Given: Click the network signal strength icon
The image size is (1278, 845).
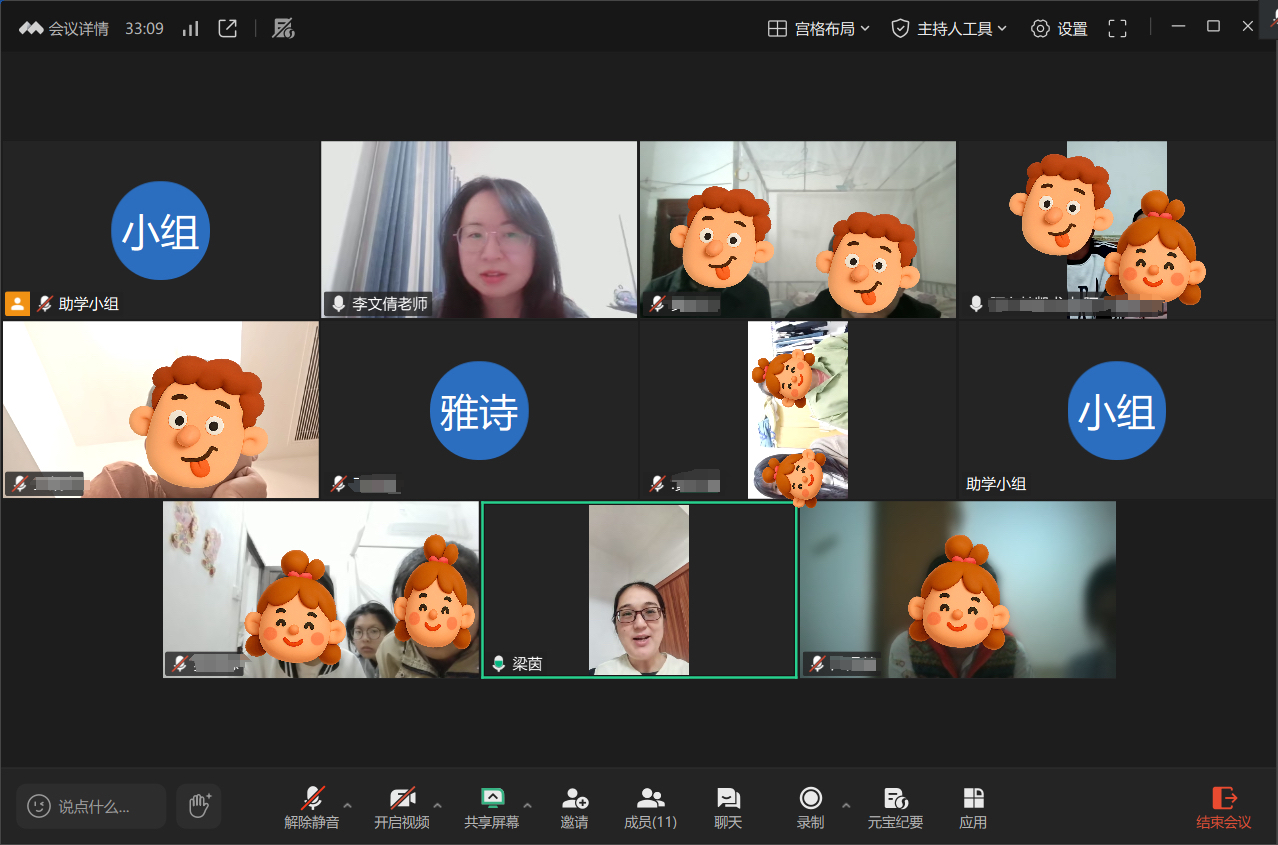Looking at the screenshot, I should 190,29.
